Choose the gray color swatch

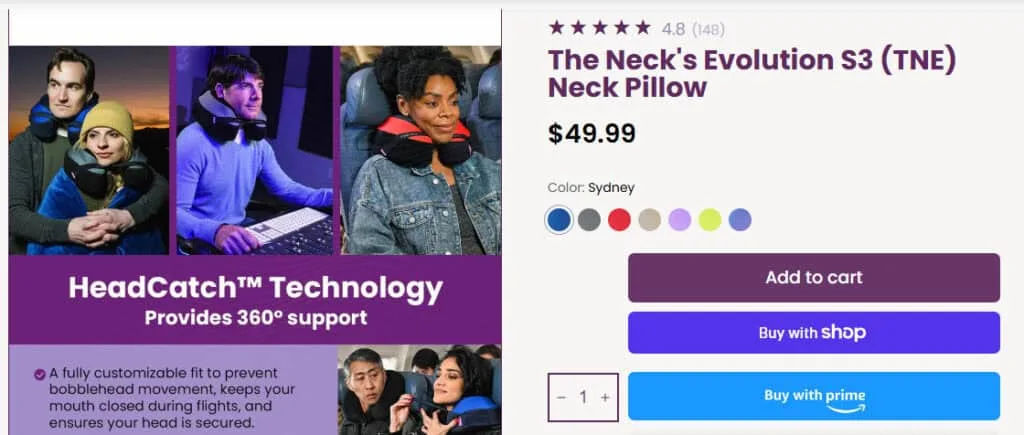(x=589, y=220)
